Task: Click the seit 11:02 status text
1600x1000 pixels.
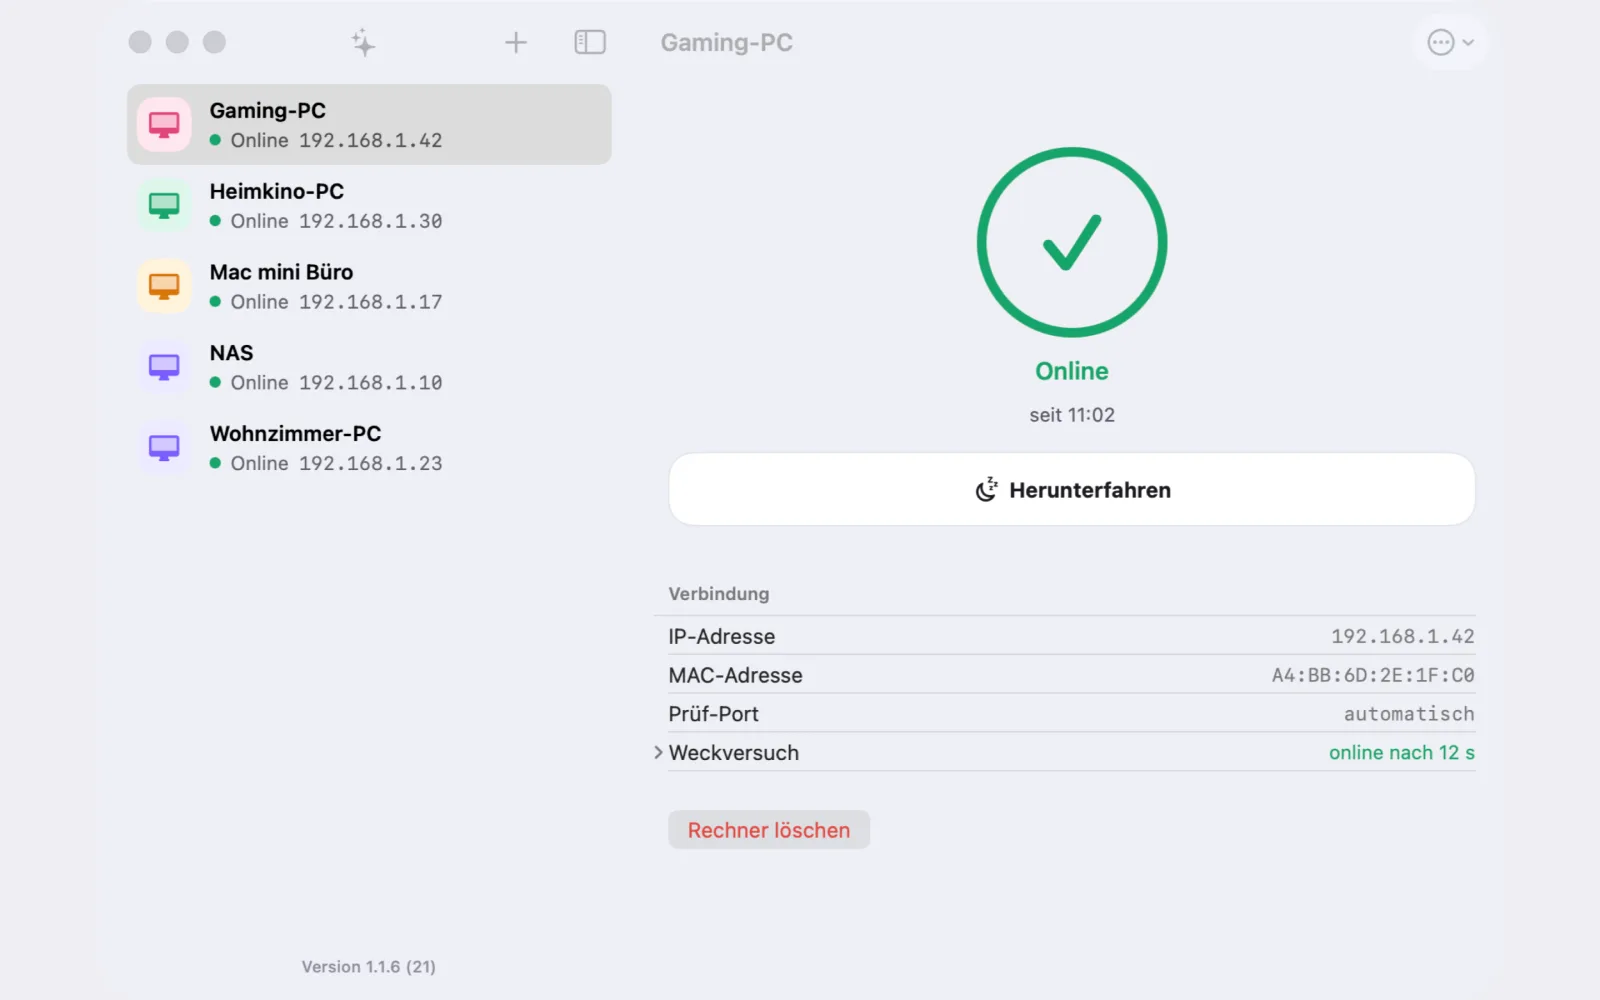Action: tap(1072, 415)
